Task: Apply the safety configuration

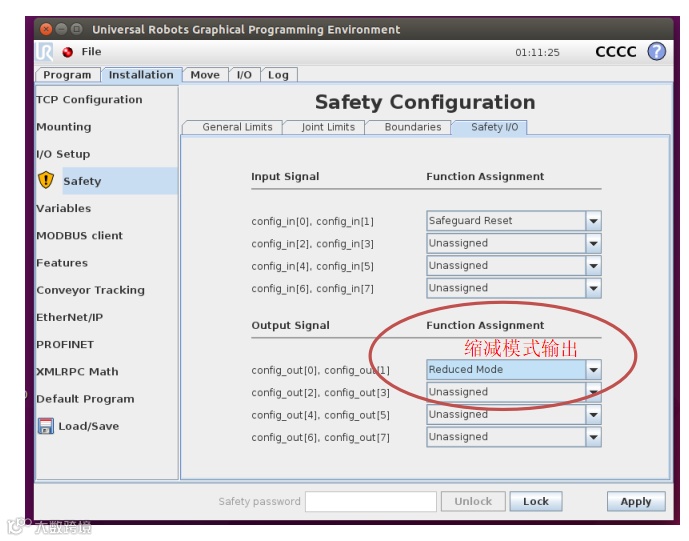Action: point(636,501)
